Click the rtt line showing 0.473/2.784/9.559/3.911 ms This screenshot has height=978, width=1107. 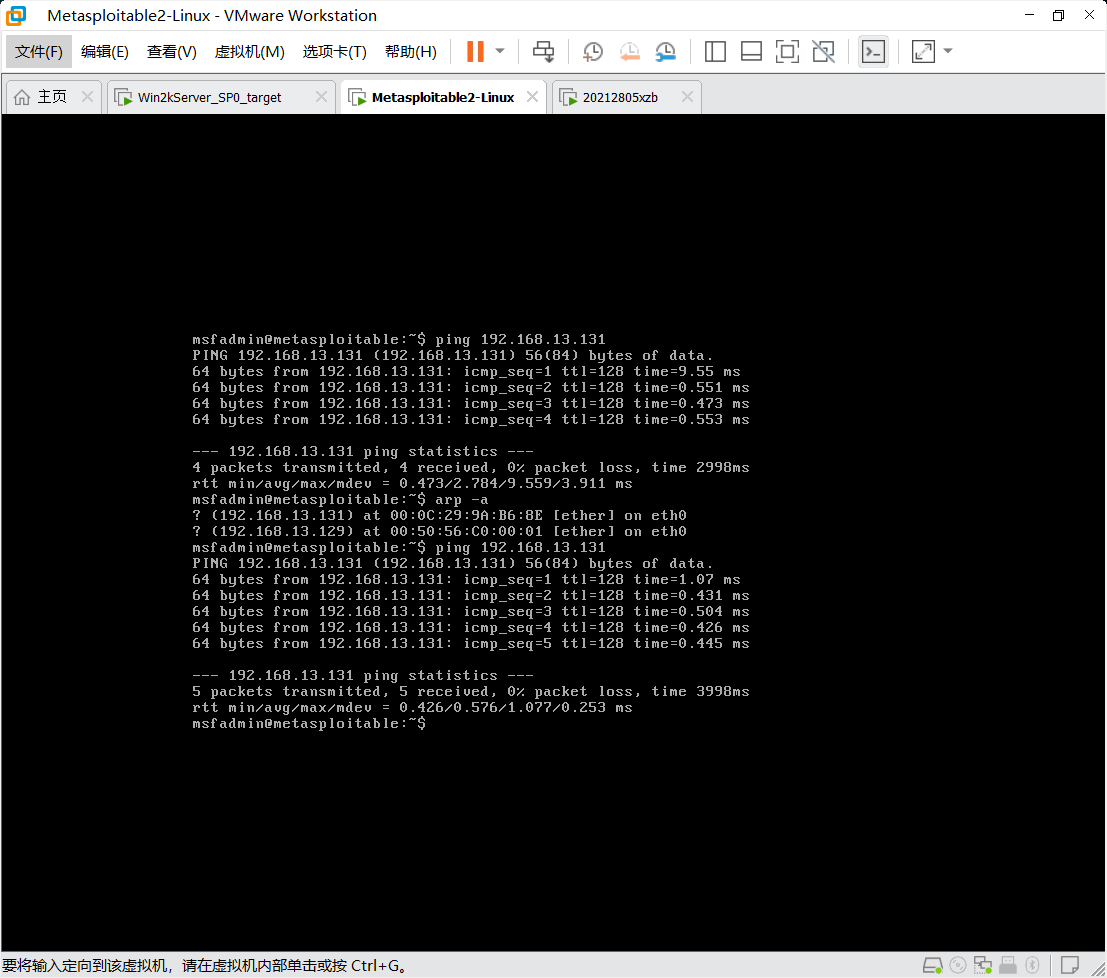pos(412,484)
